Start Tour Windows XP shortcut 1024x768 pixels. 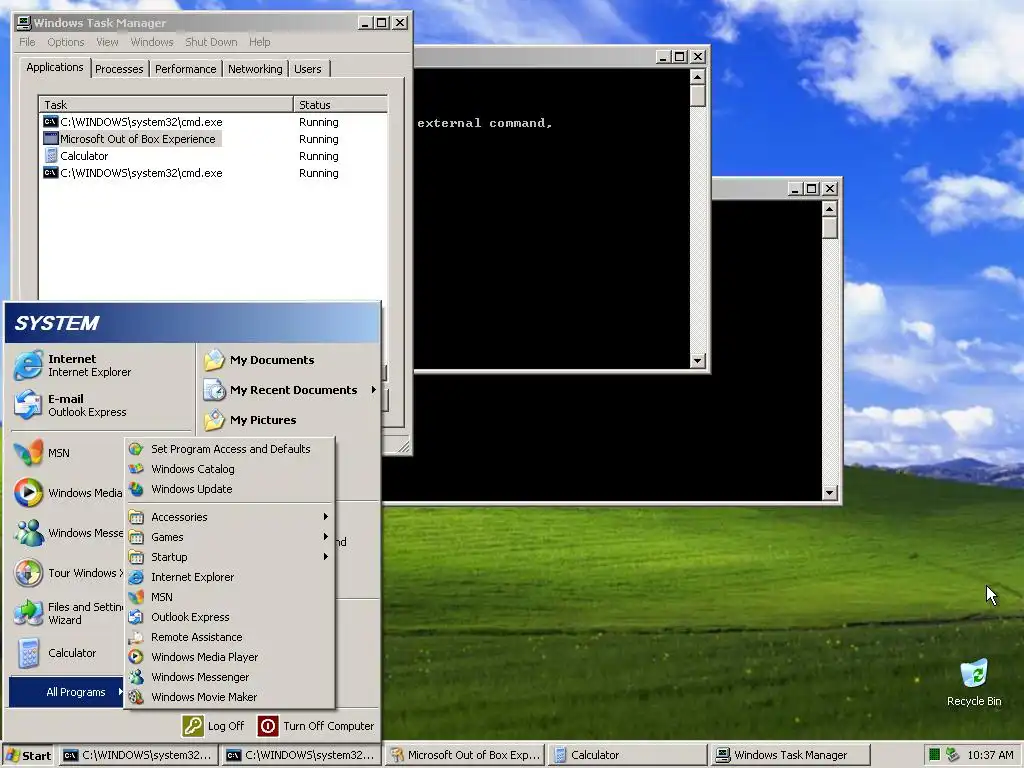[x=68, y=573]
